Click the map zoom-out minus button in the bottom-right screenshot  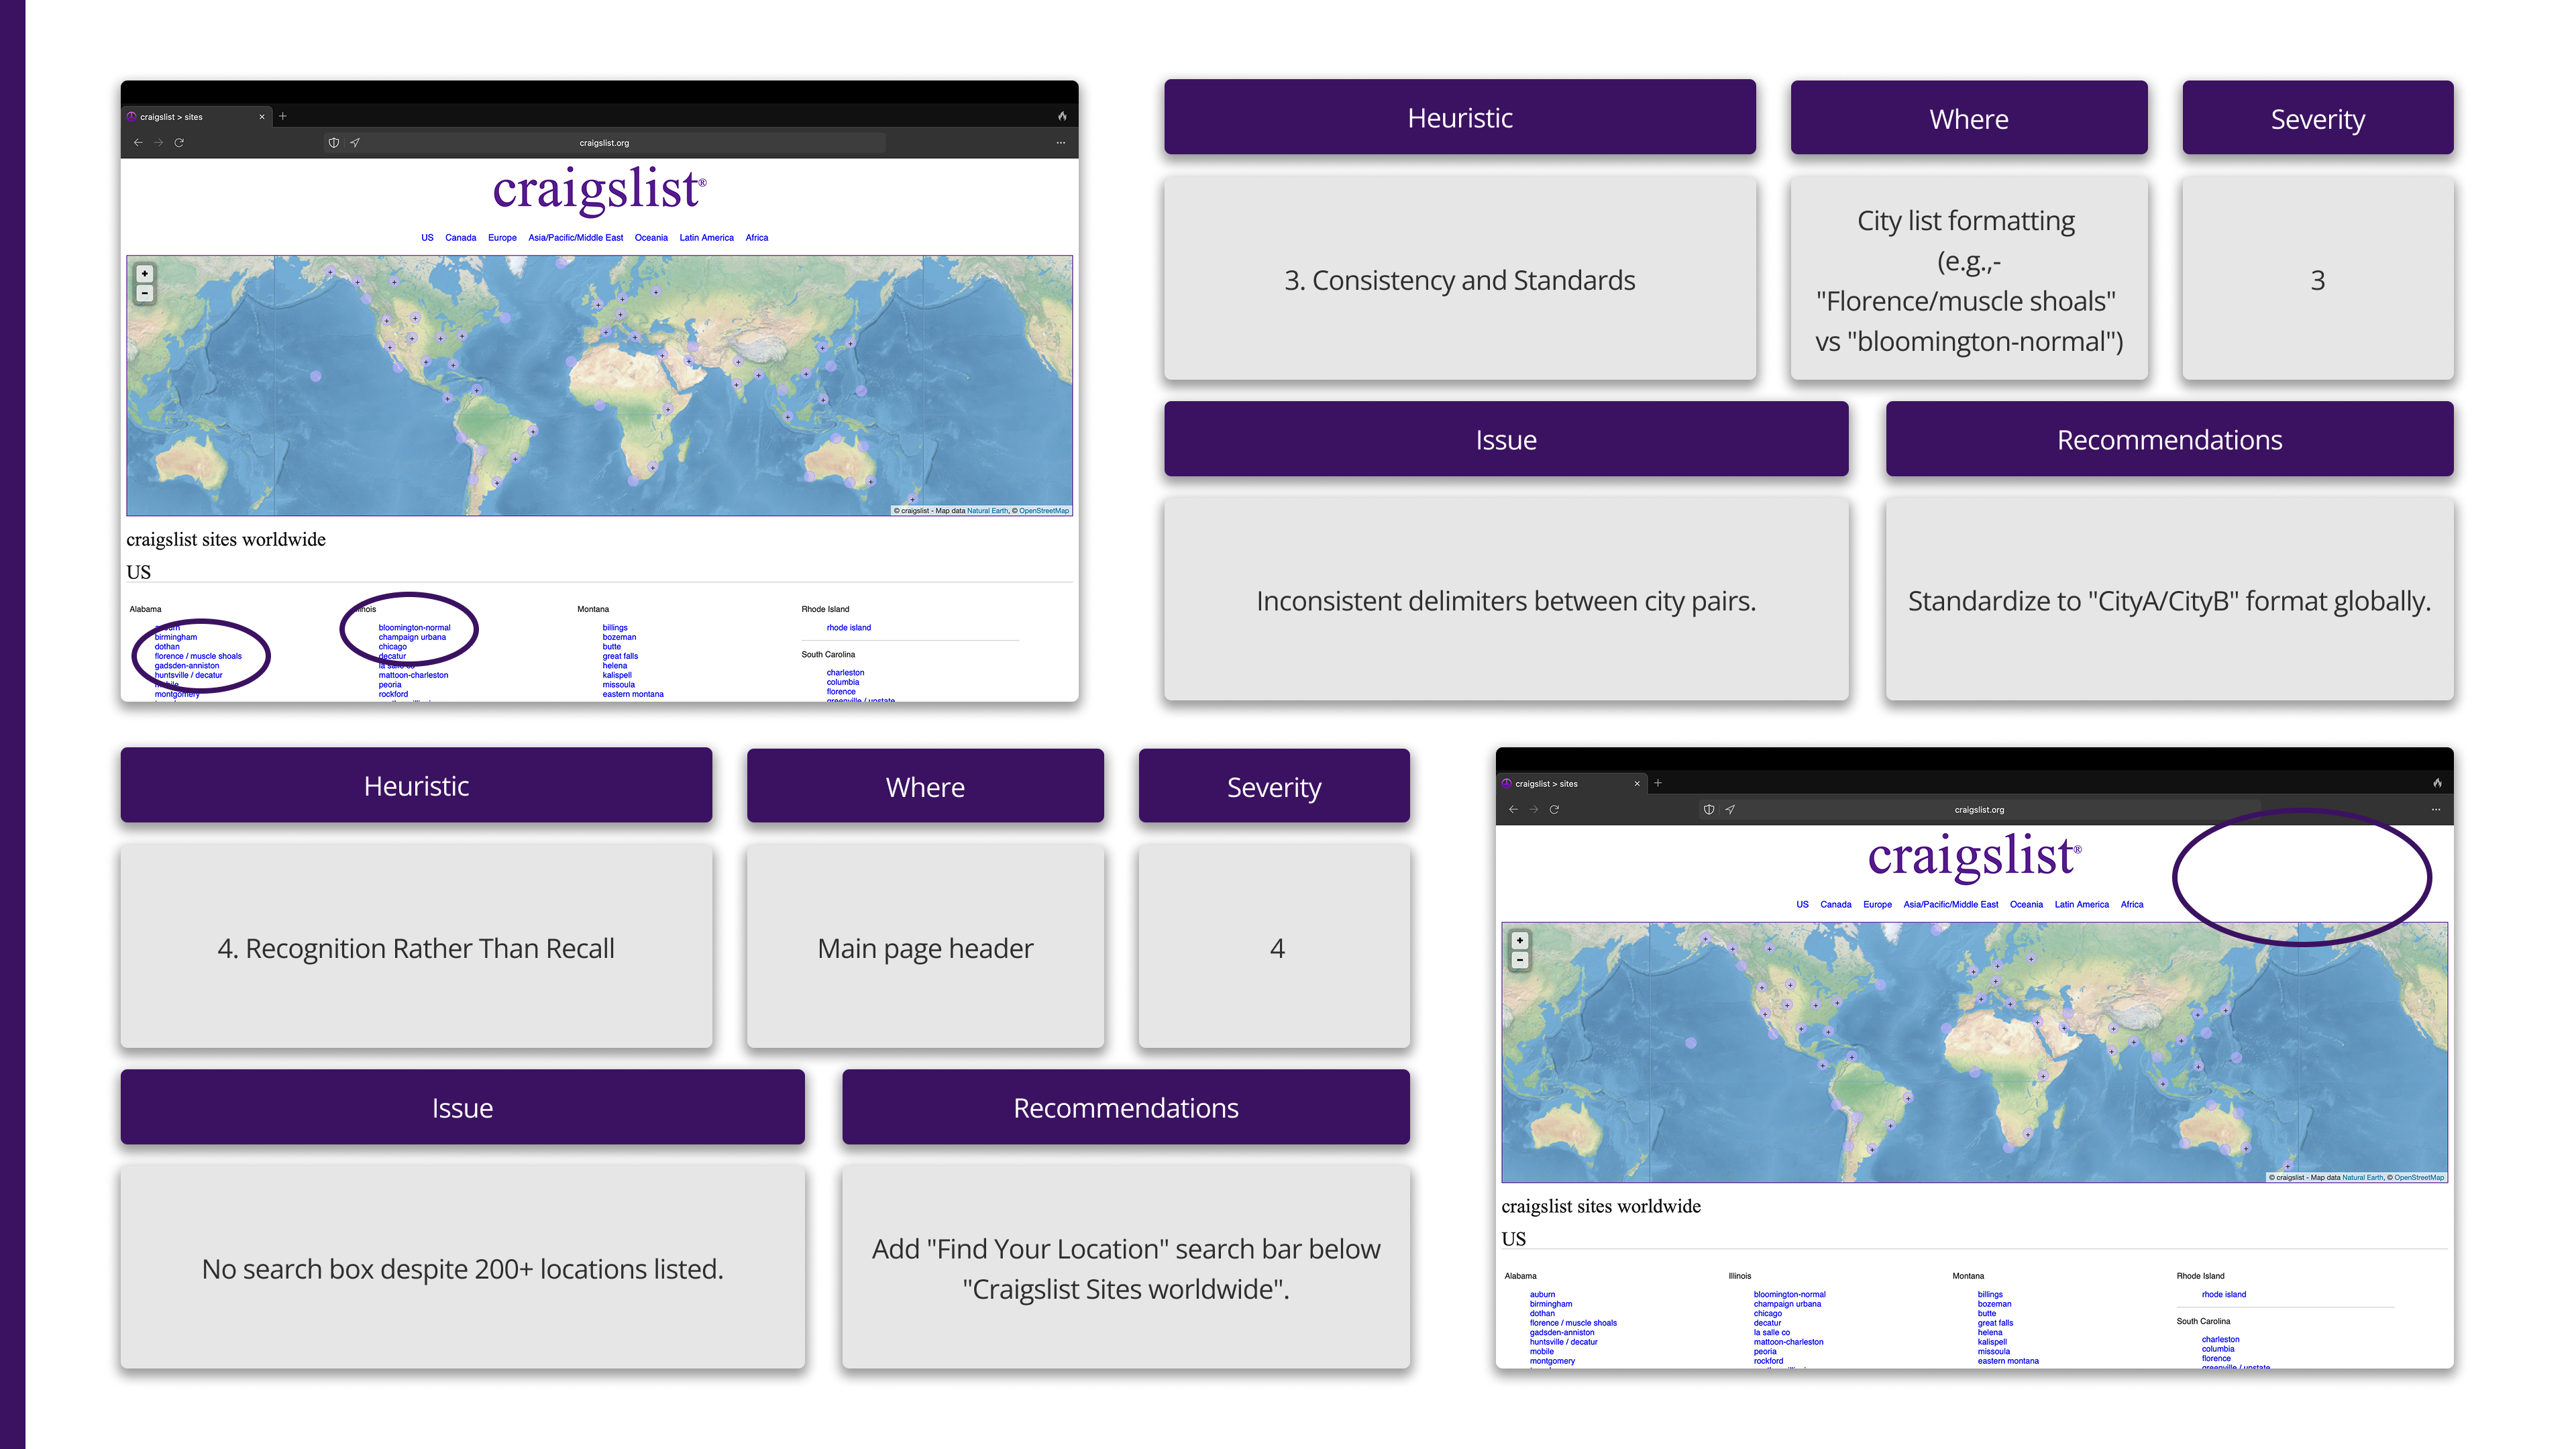tap(1520, 961)
